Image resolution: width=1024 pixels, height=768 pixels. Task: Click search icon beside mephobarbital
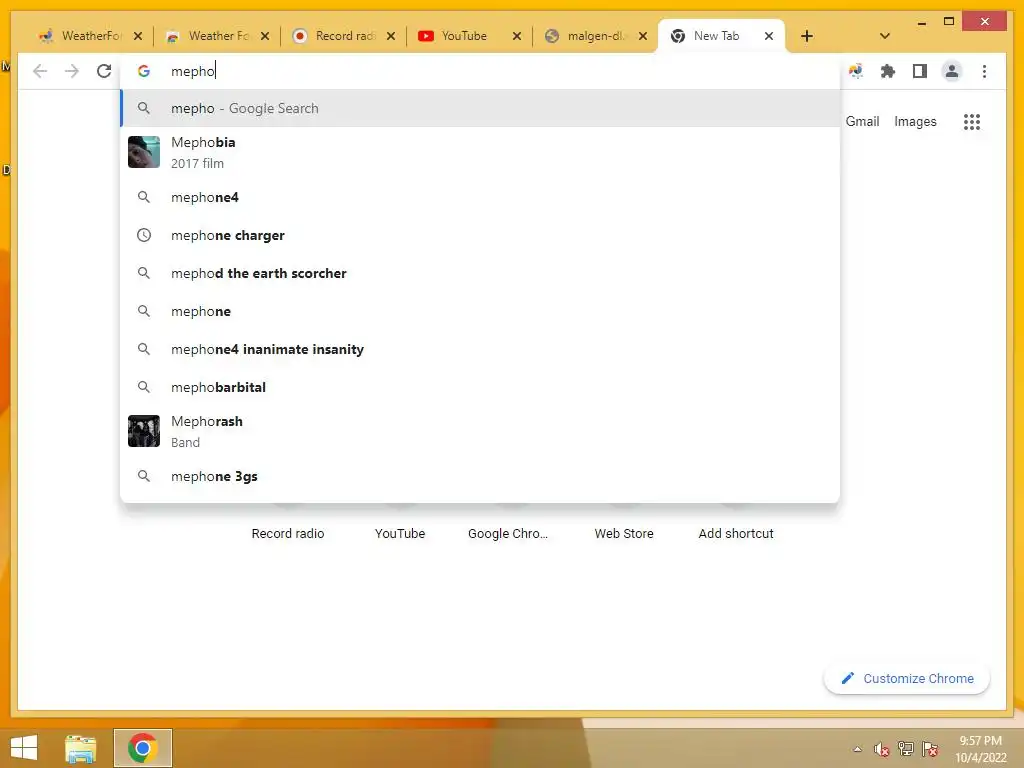pos(144,387)
